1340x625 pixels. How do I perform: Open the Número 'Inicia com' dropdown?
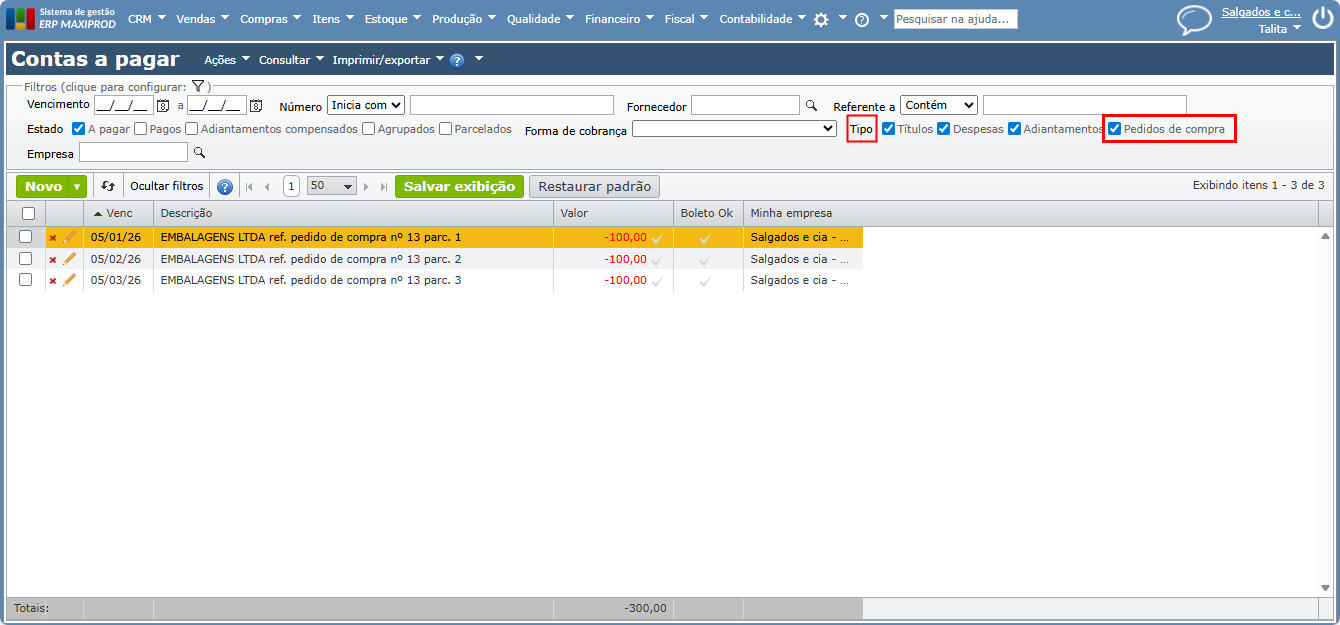point(366,105)
